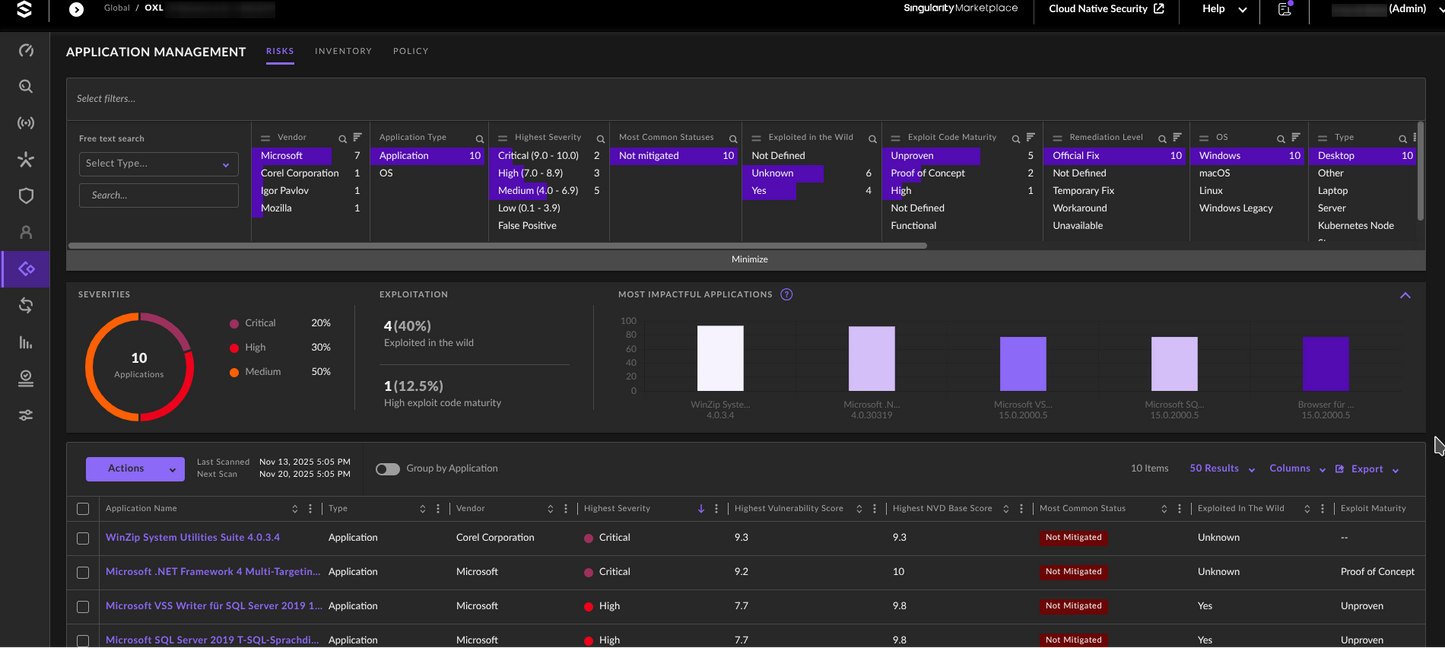1445x648 pixels.
Task: Click the sync arrows icon in the sidebar
Action: [x=25, y=304]
